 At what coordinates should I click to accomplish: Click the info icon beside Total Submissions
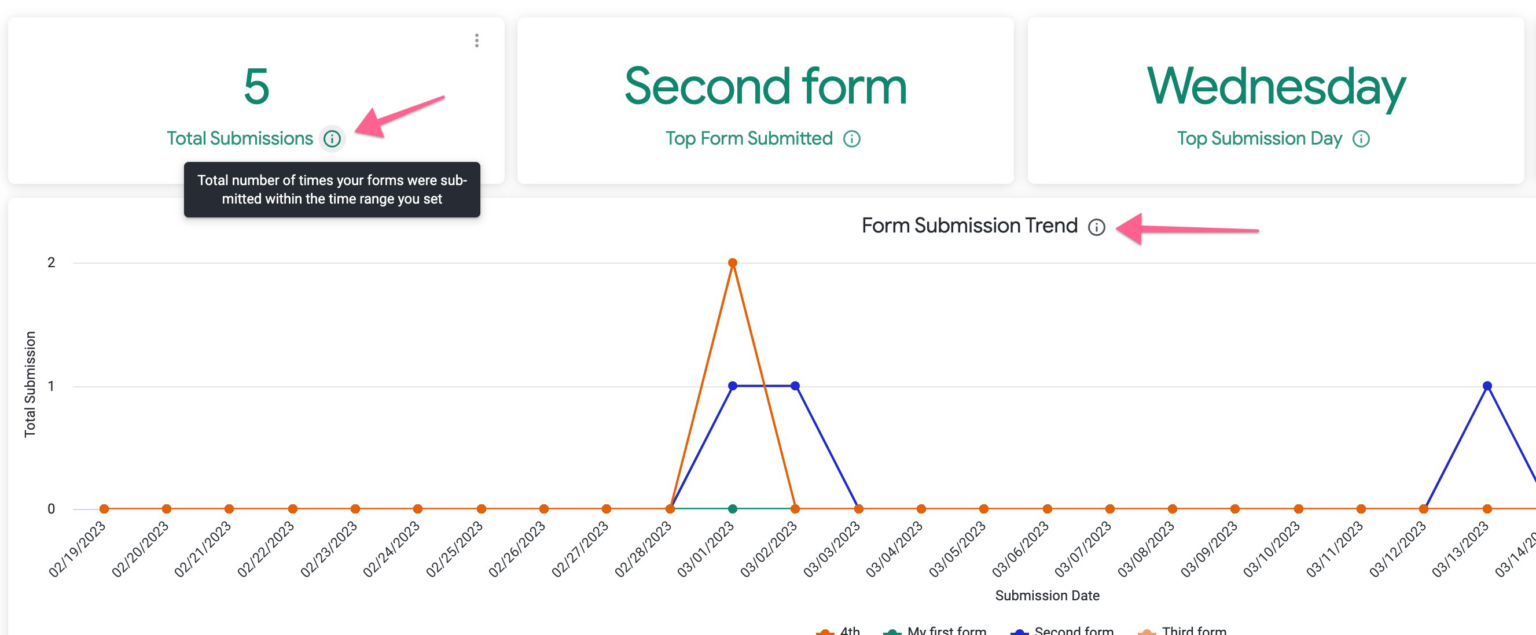point(332,139)
